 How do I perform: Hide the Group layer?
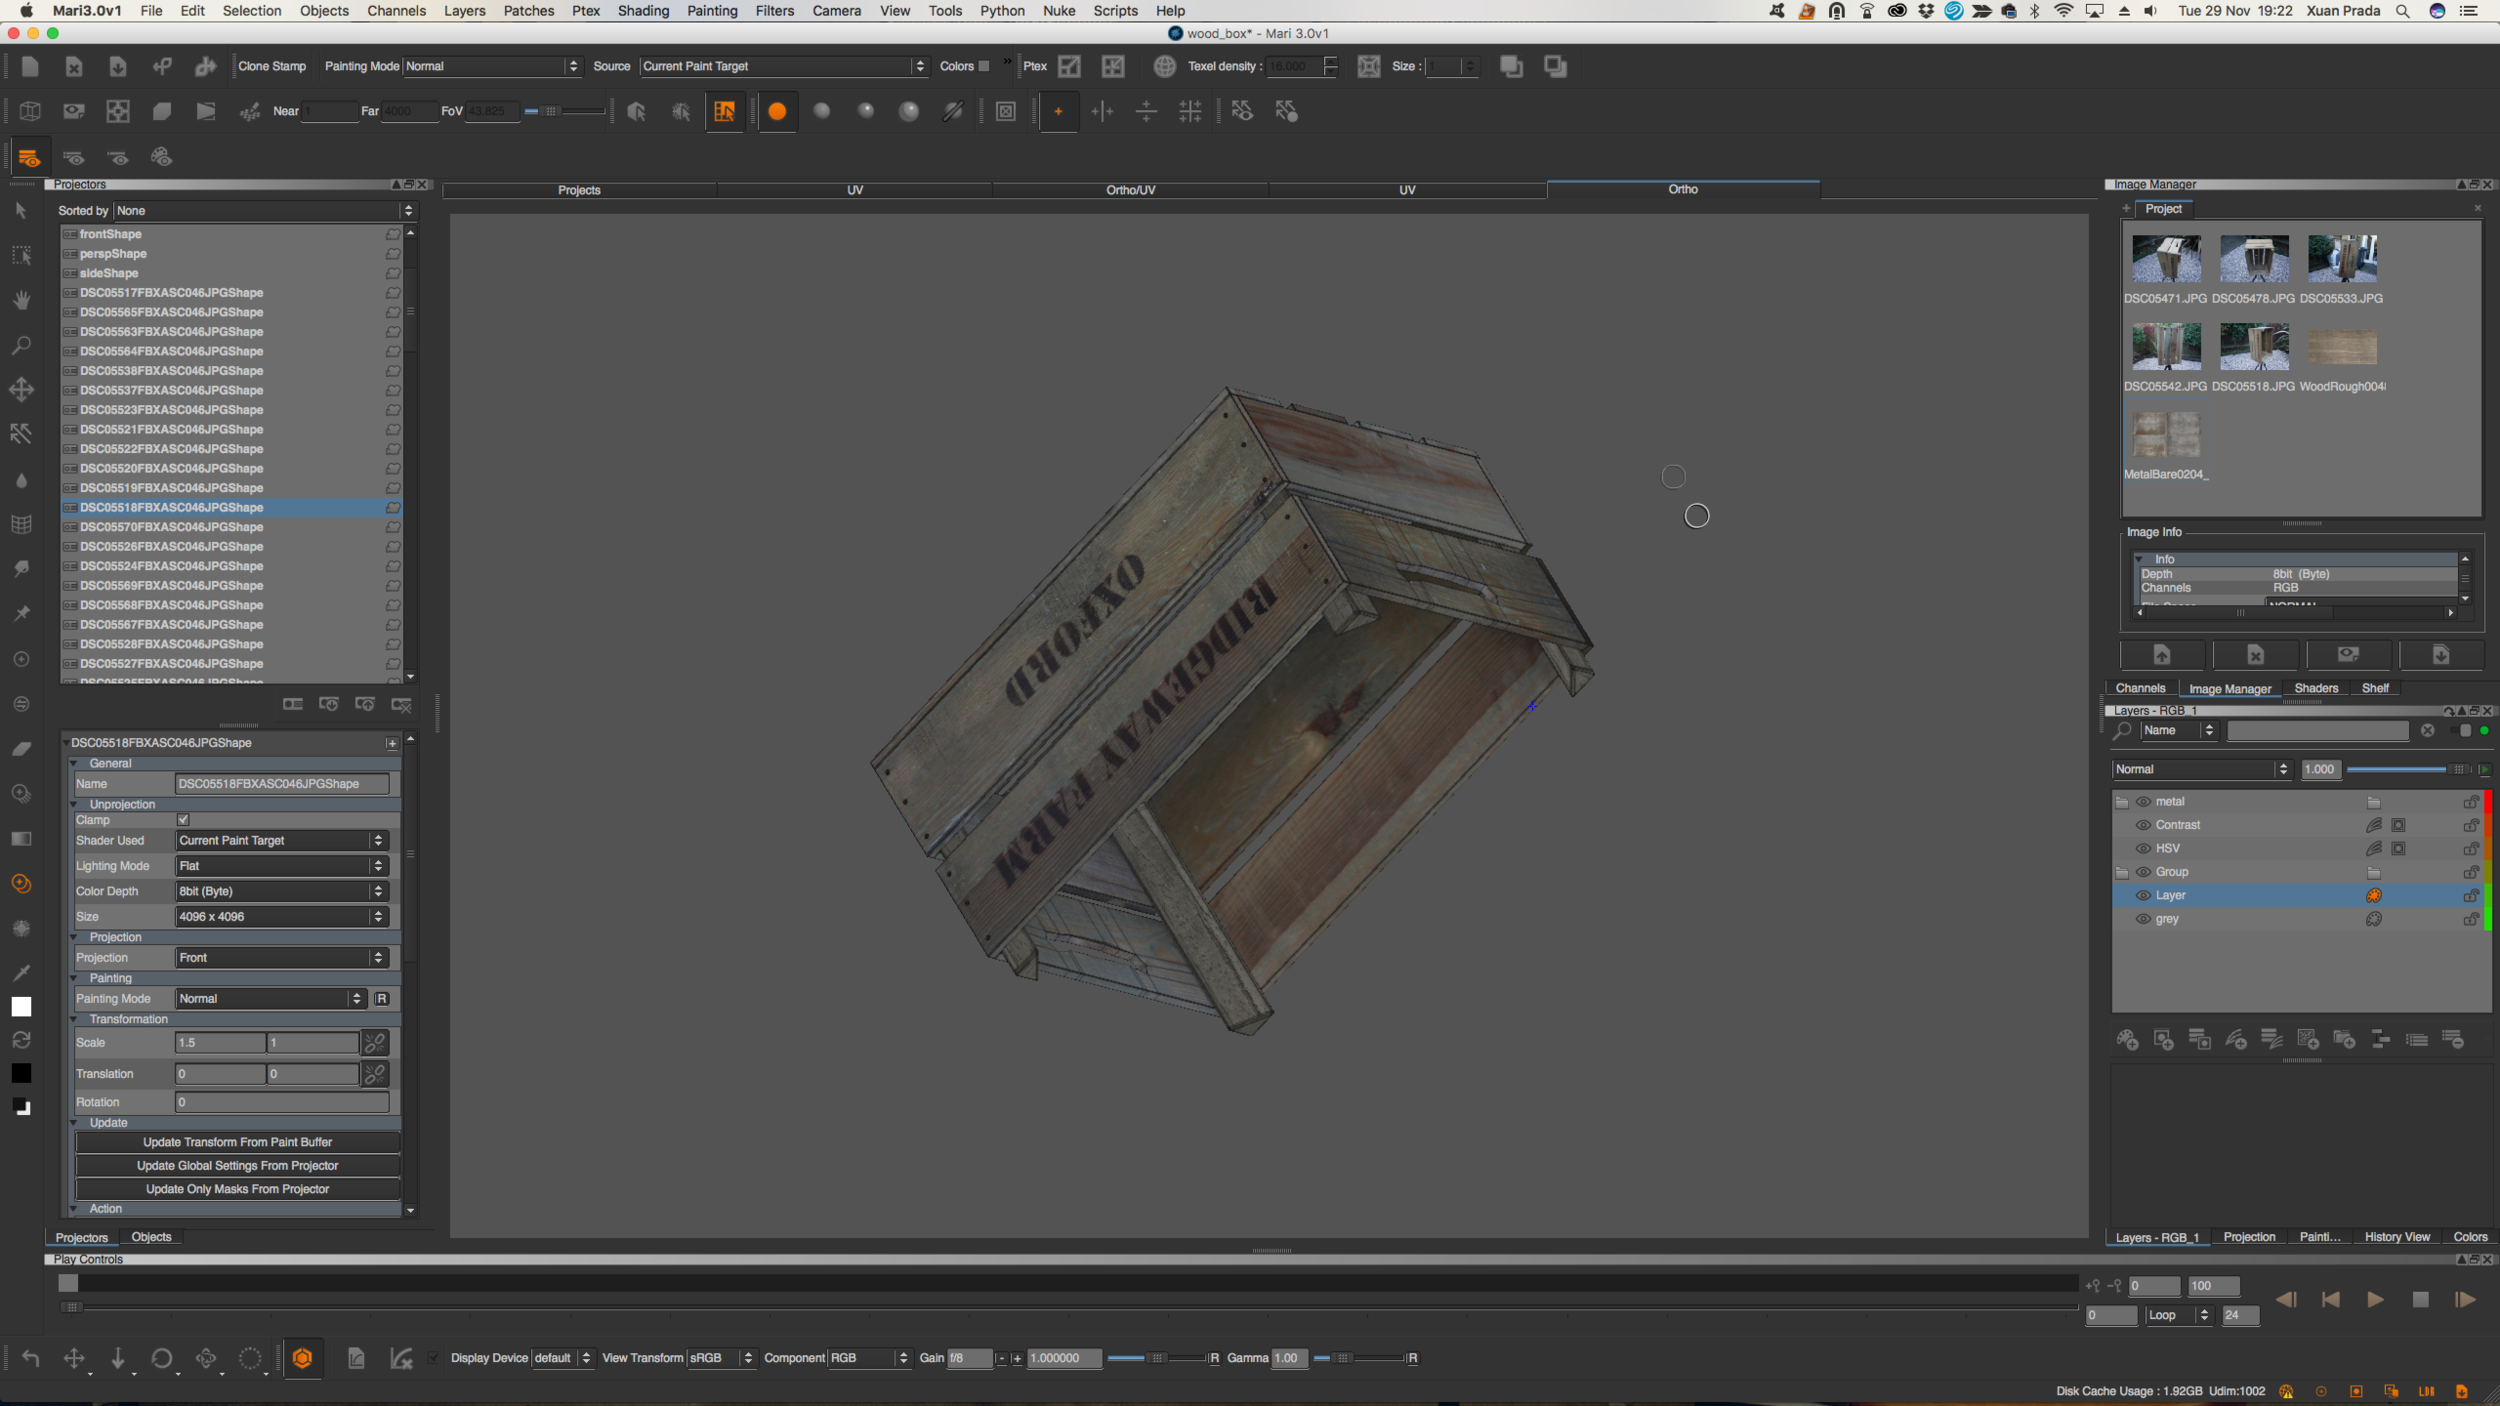[x=2143, y=872]
